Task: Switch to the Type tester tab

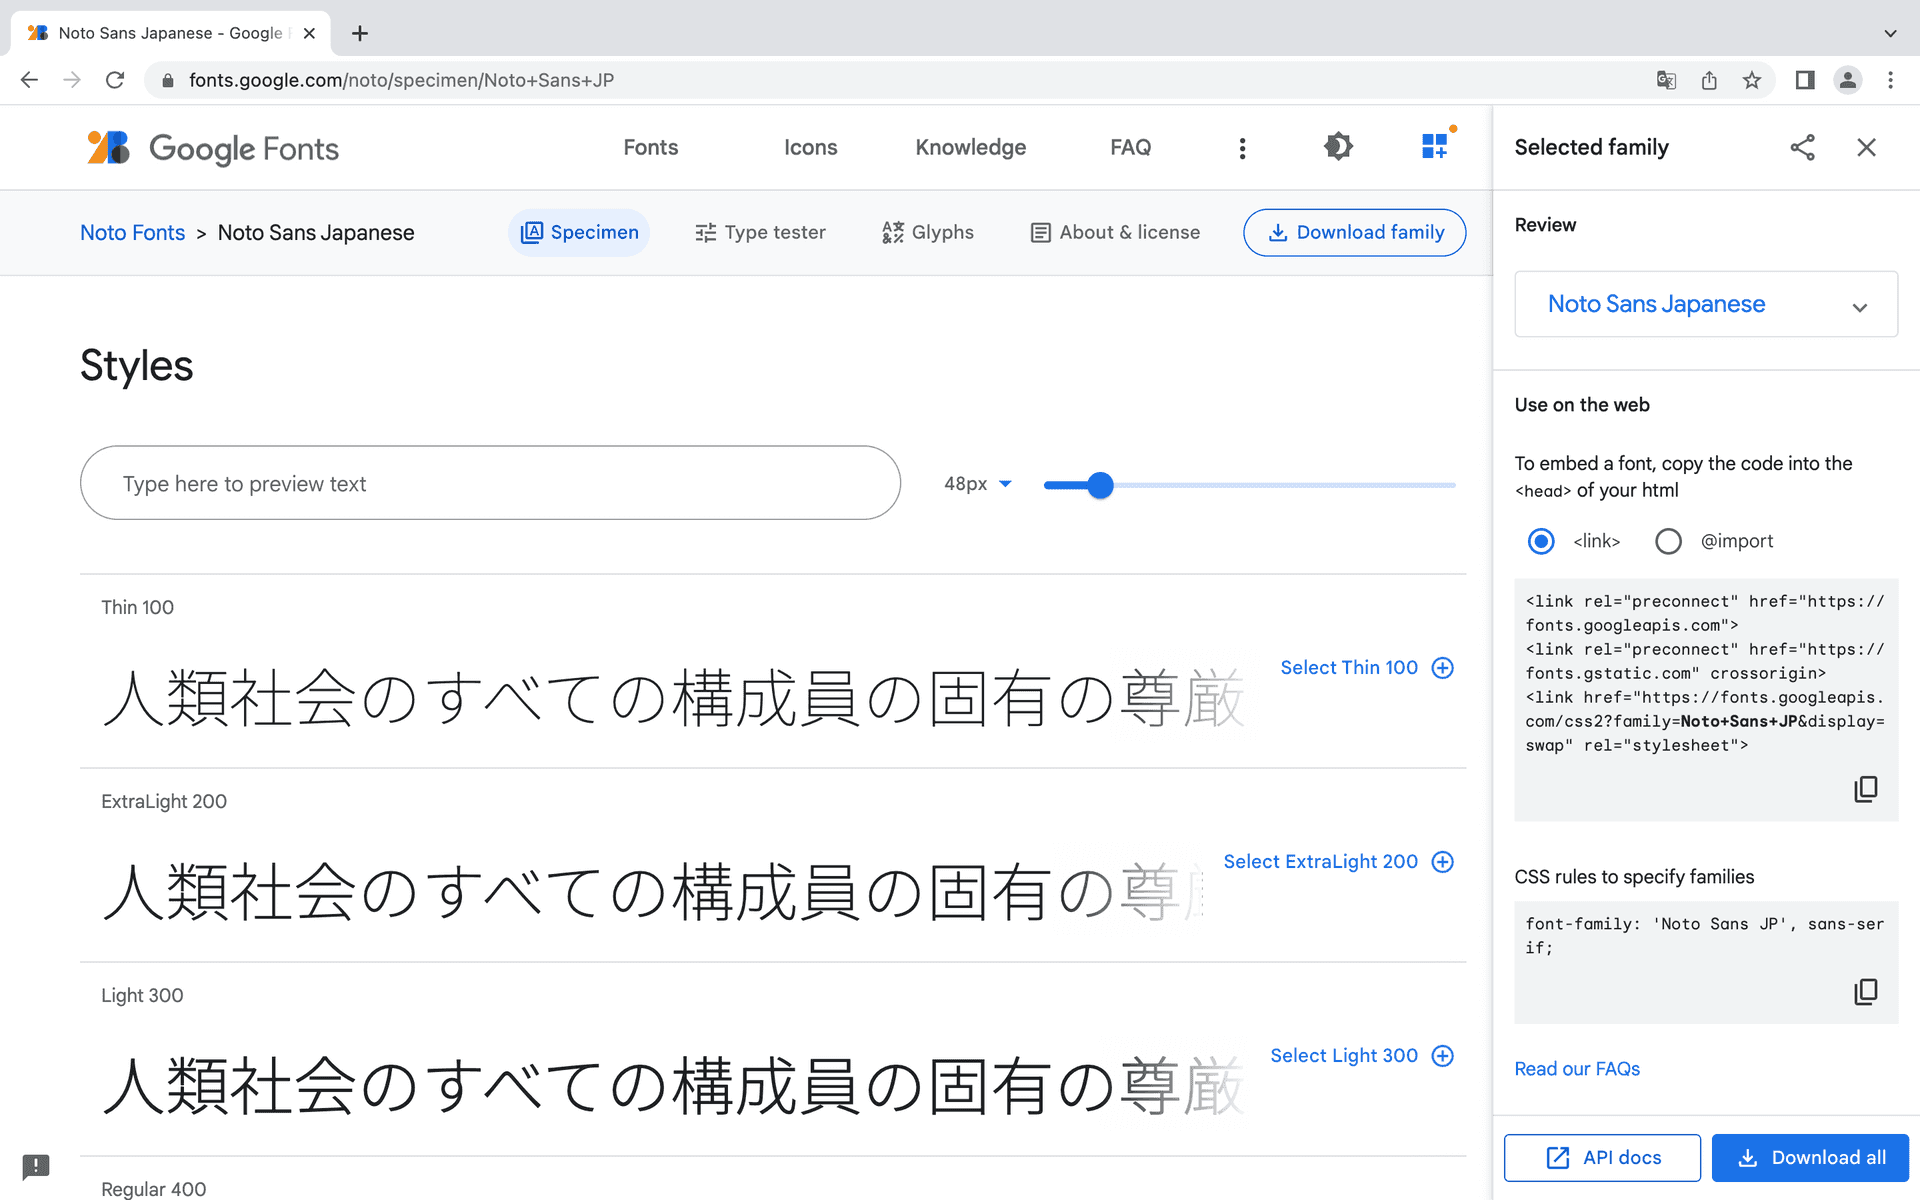Action: (x=760, y=233)
